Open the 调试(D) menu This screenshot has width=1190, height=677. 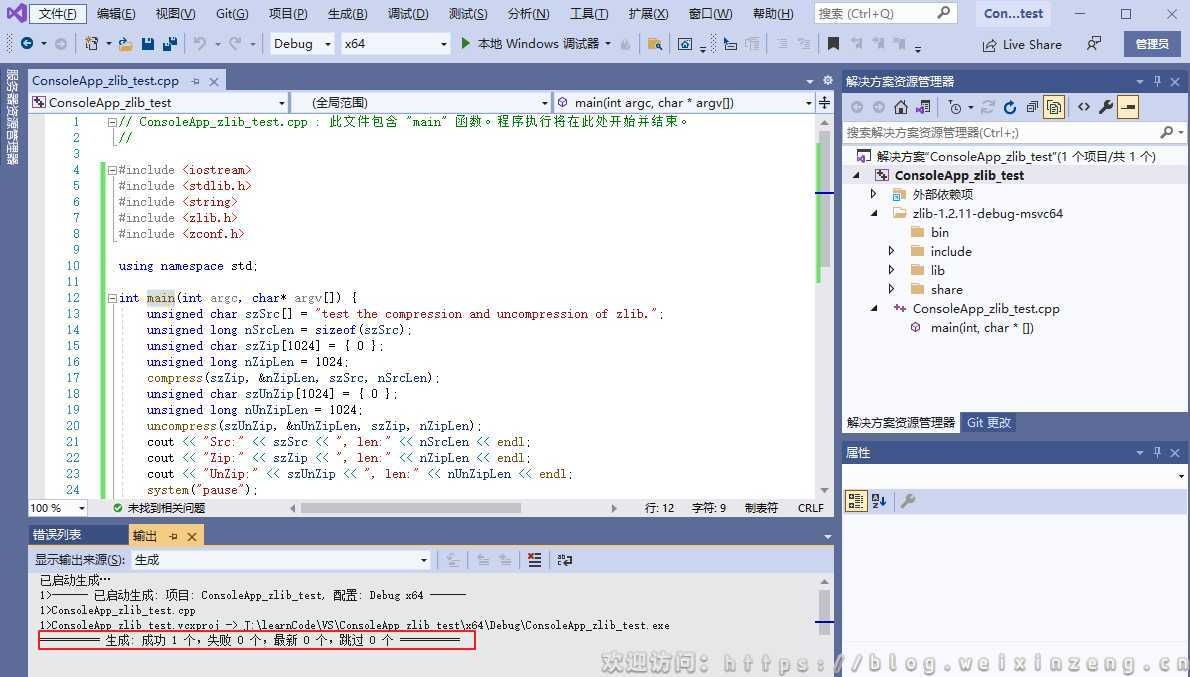pyautogui.click(x=407, y=14)
